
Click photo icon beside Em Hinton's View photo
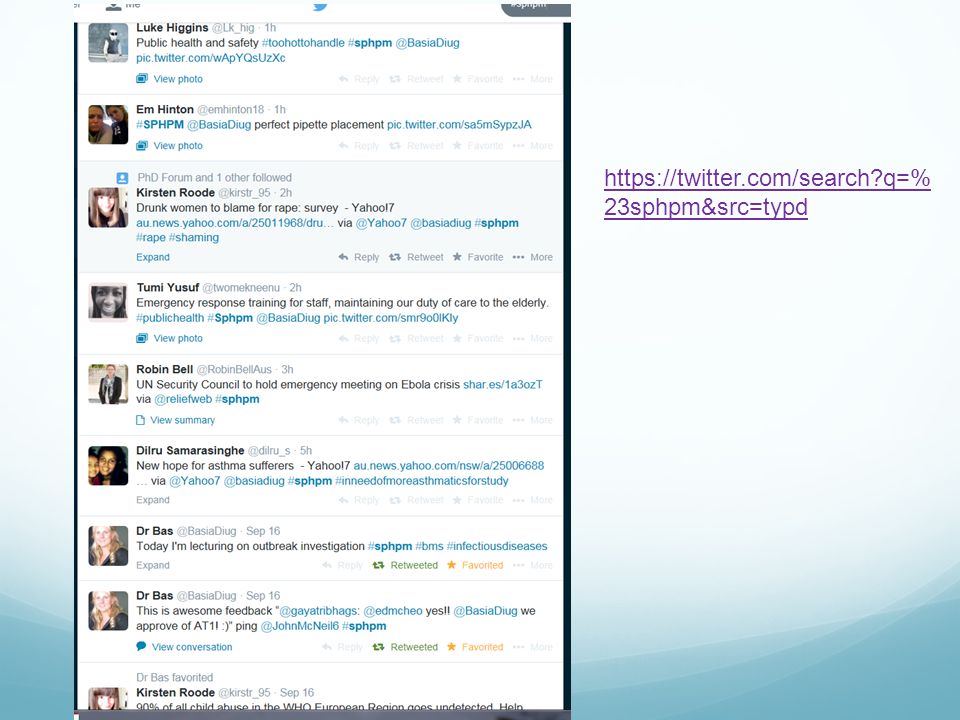pos(142,145)
